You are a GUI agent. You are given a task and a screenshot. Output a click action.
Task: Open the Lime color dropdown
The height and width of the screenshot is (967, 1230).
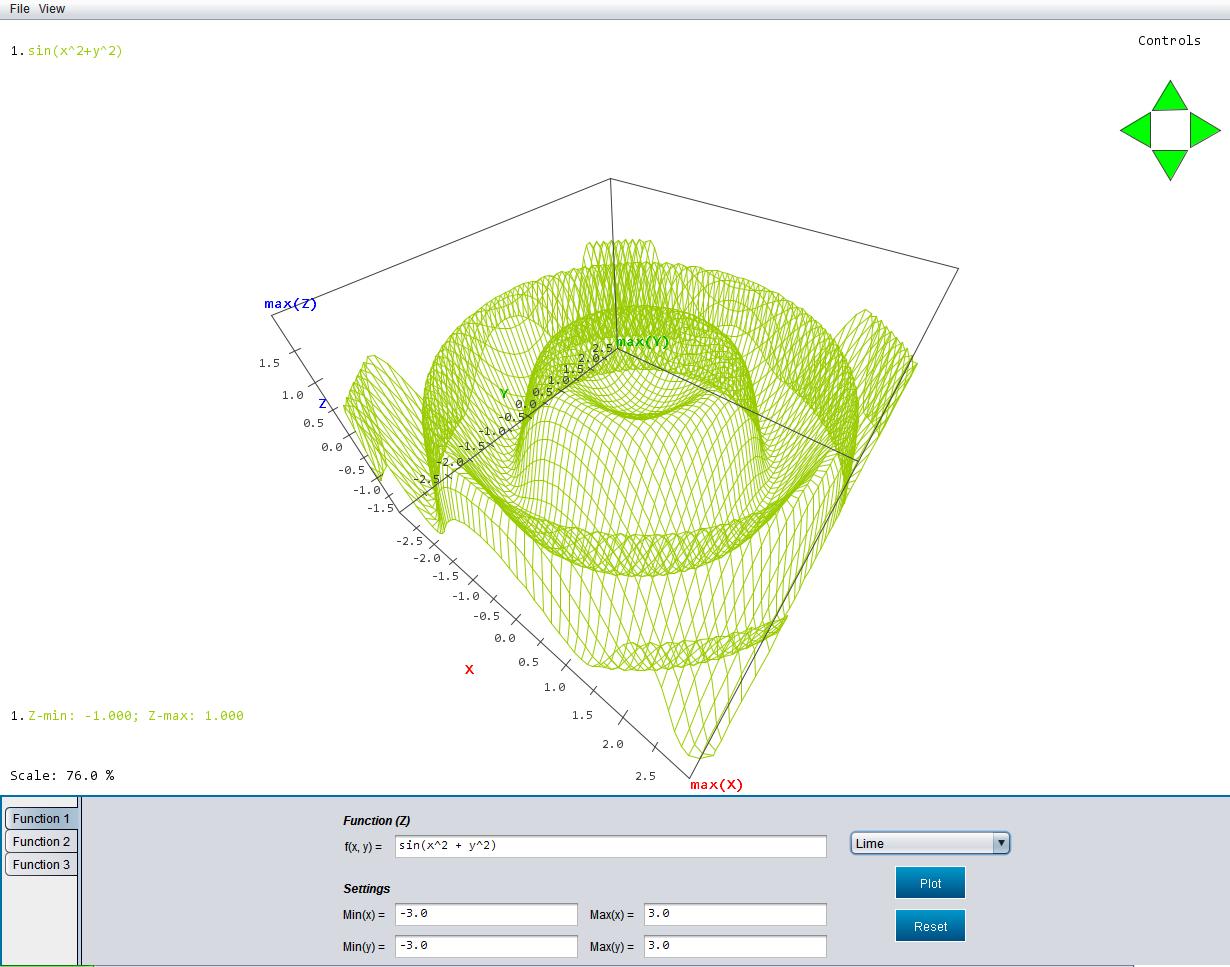tap(930, 844)
